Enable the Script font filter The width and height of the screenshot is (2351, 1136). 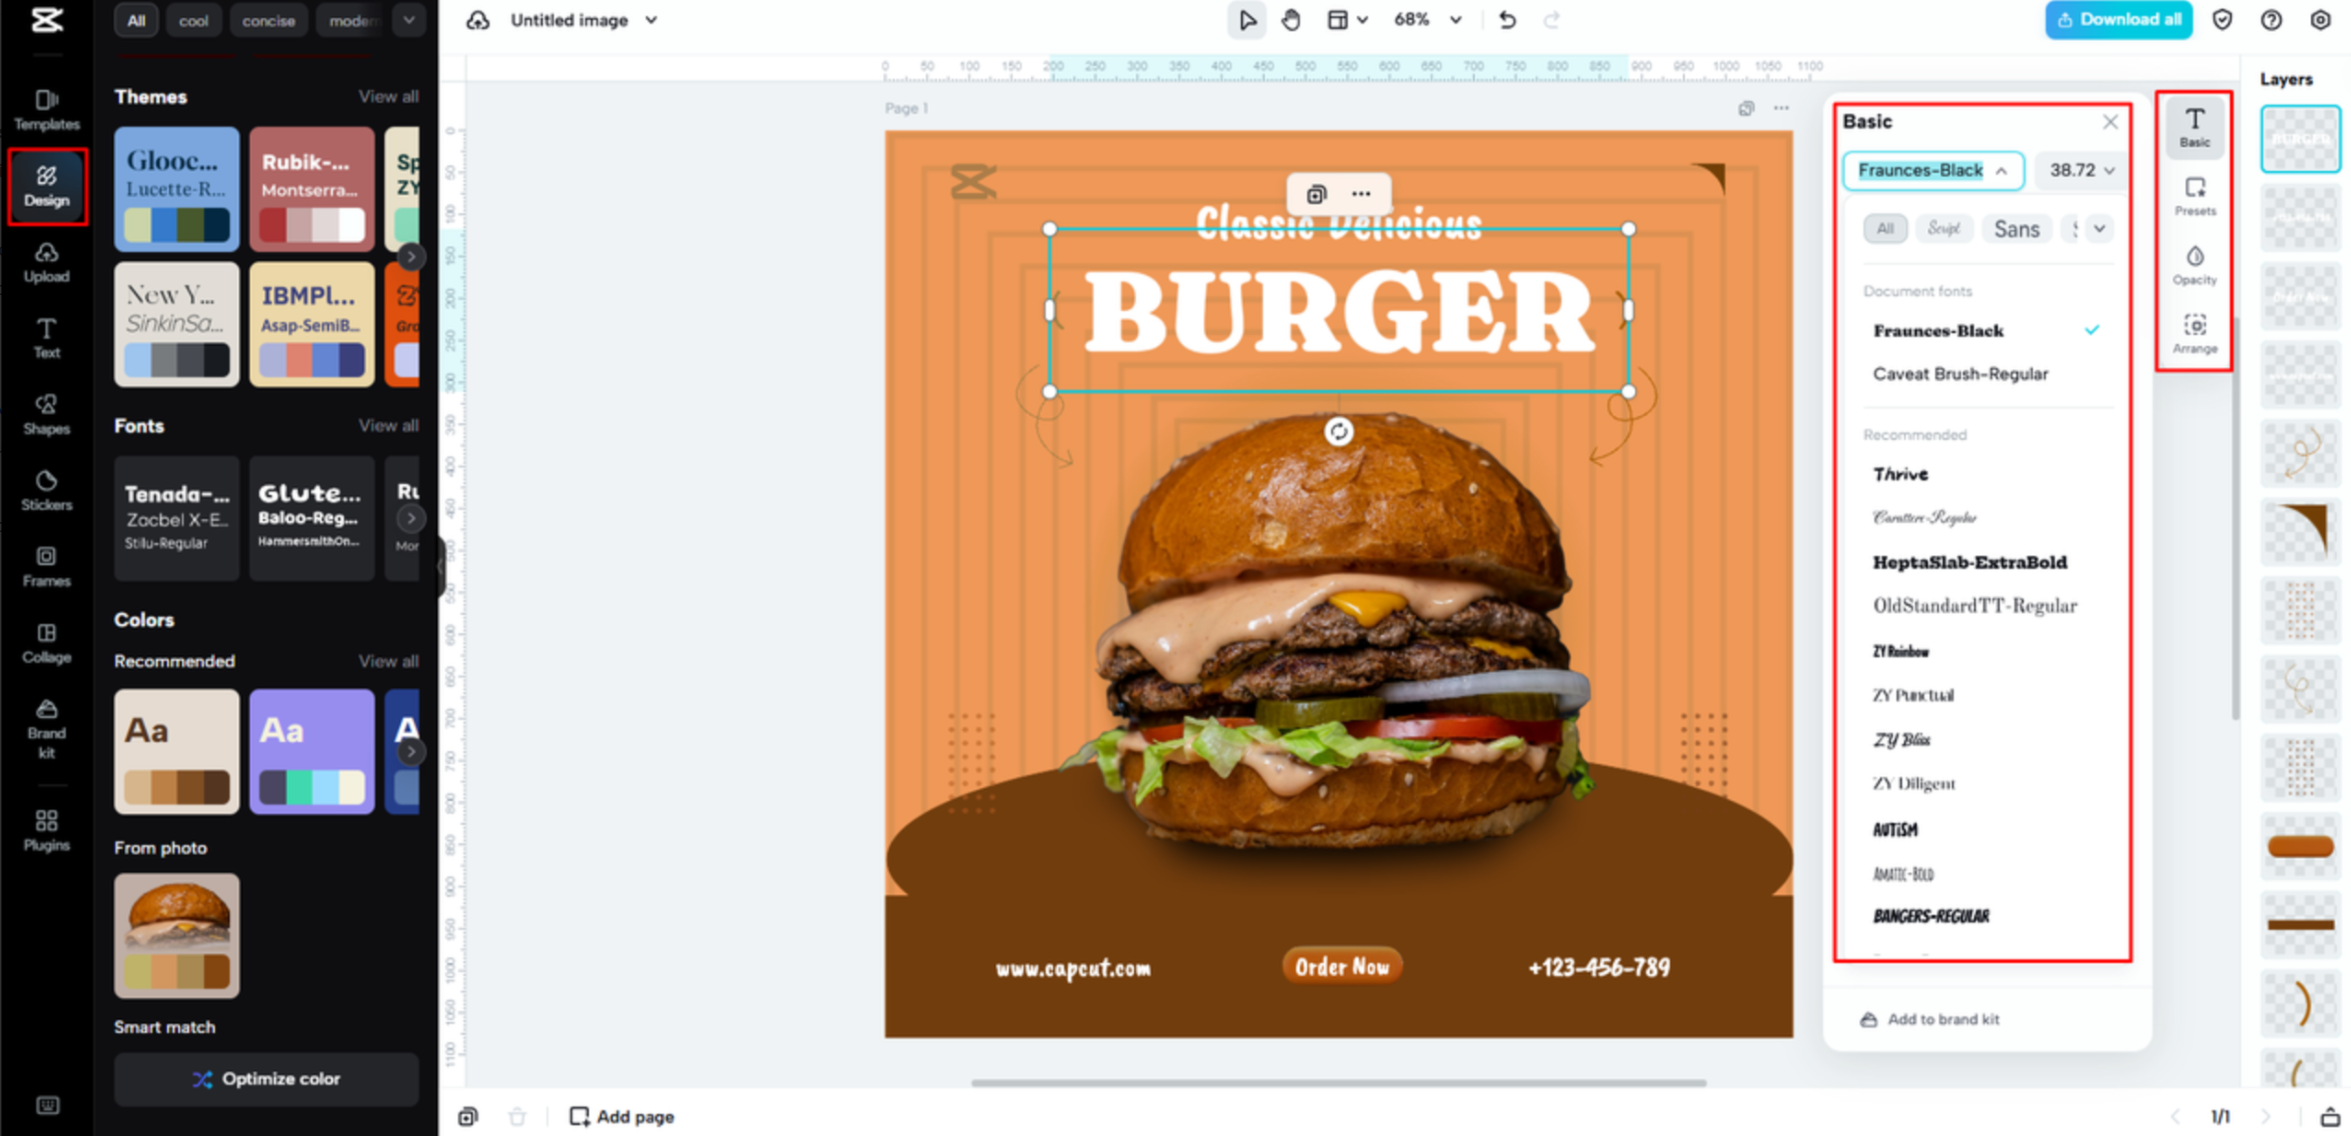click(x=1944, y=228)
